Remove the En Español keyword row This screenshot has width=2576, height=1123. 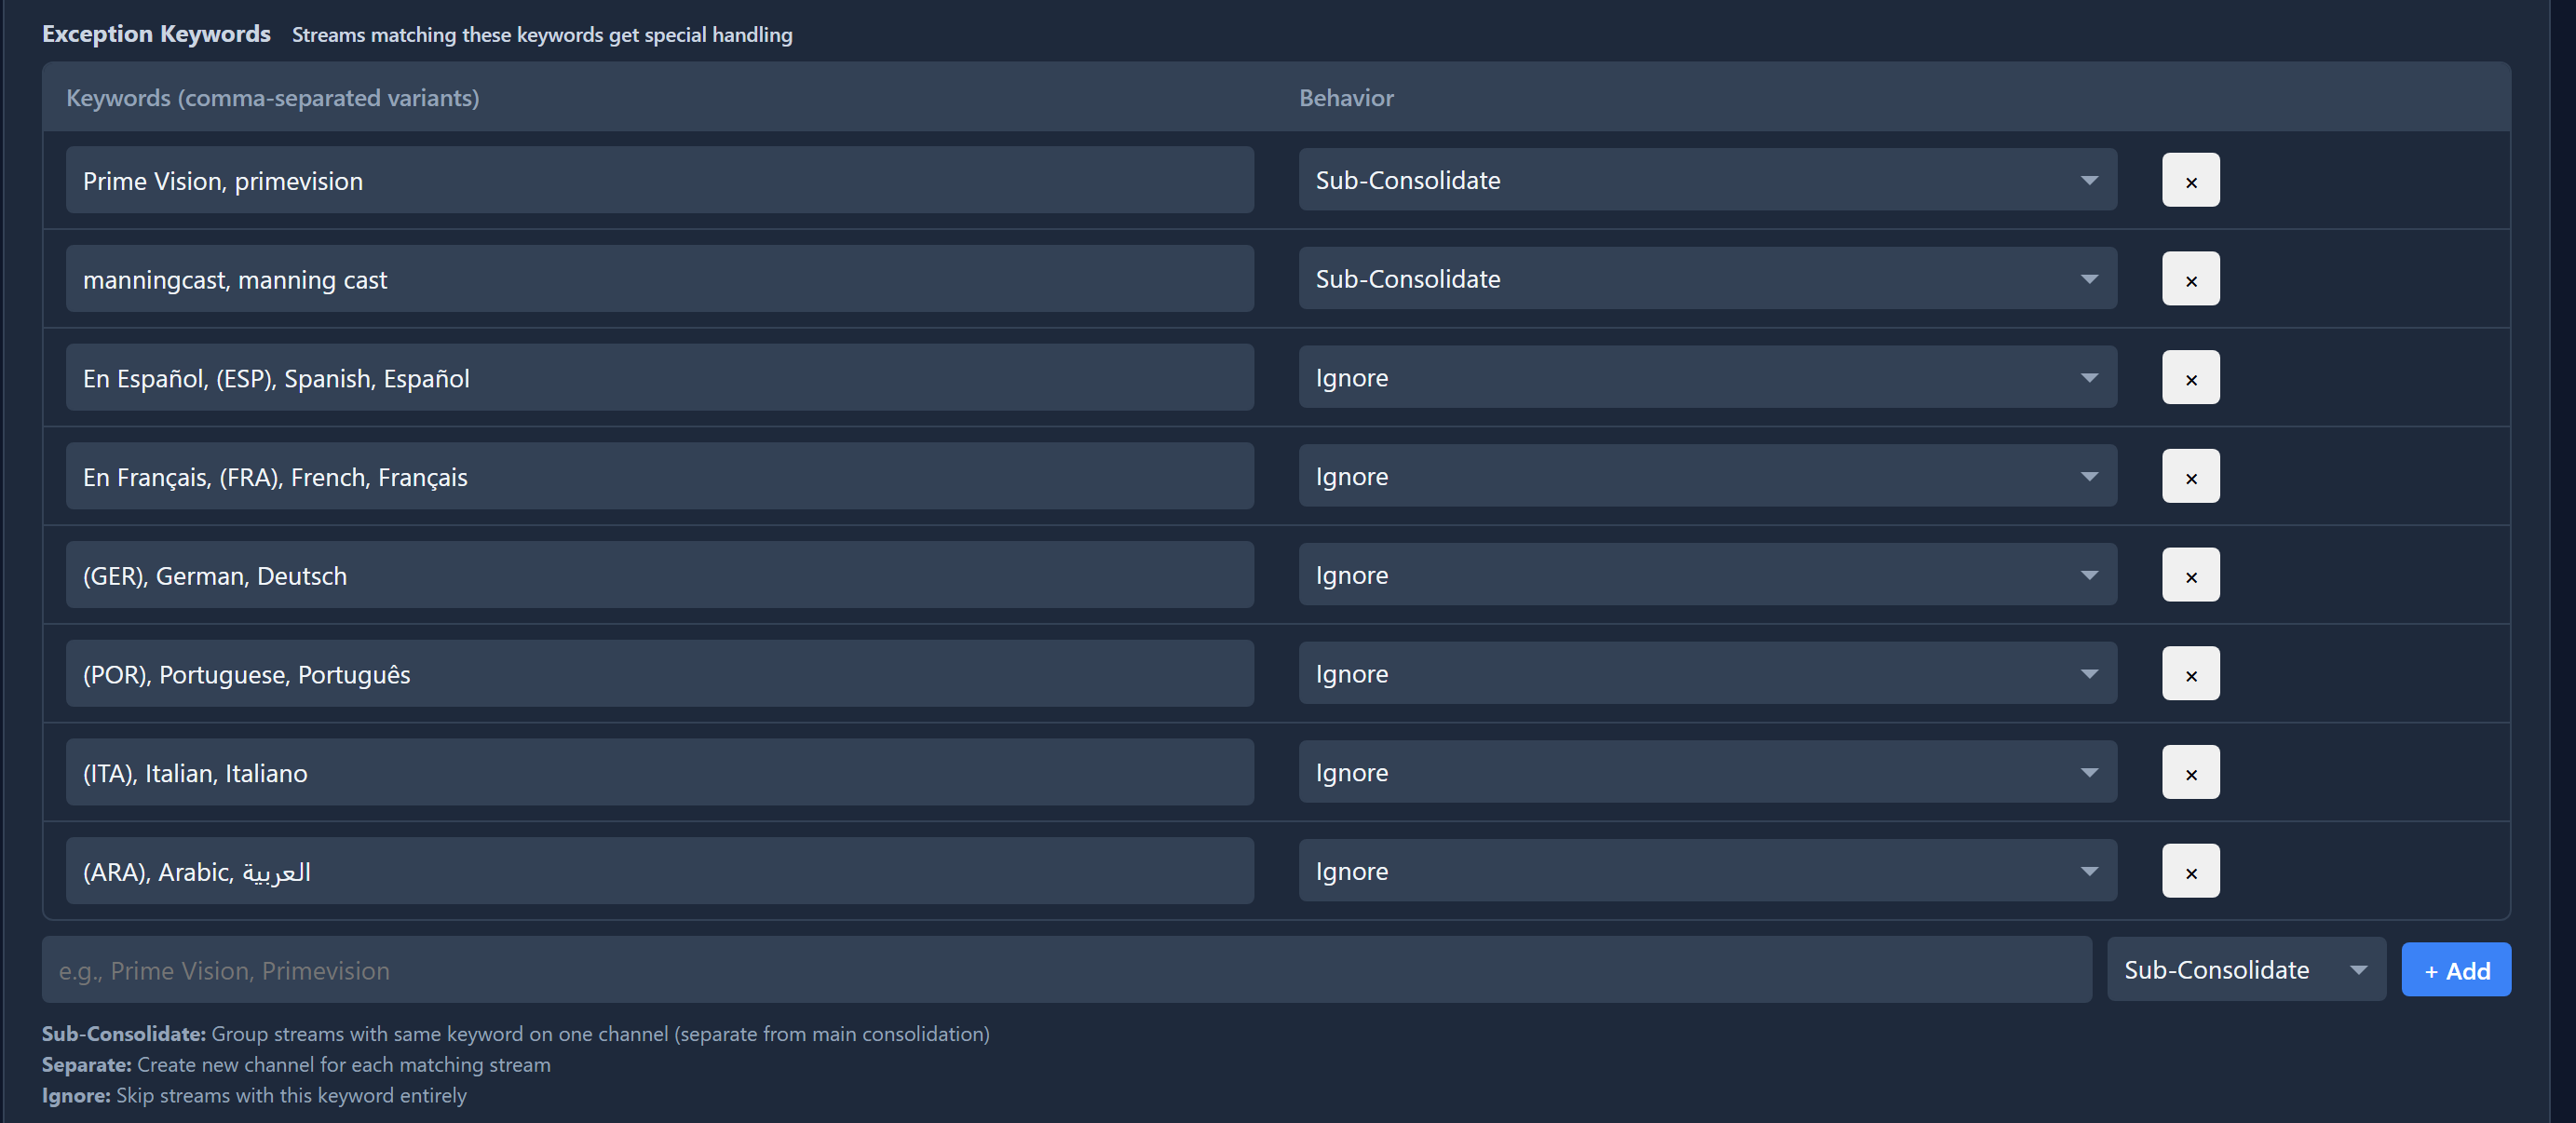[x=2190, y=378]
